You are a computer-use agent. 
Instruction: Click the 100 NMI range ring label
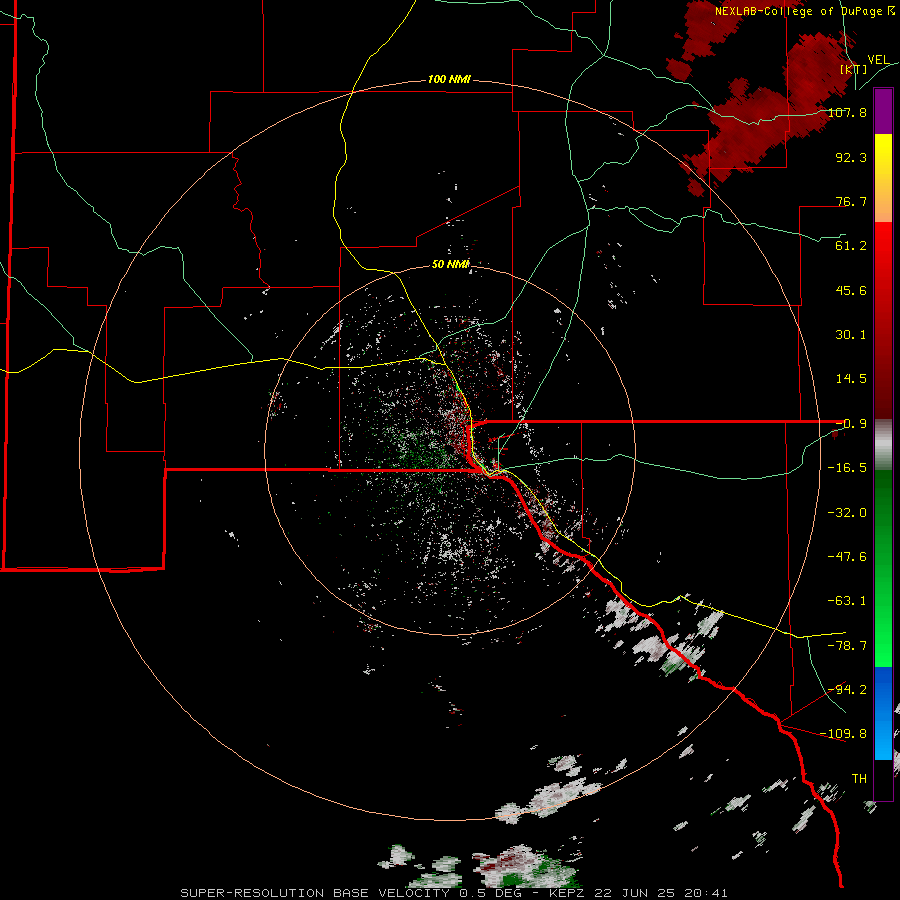449,79
